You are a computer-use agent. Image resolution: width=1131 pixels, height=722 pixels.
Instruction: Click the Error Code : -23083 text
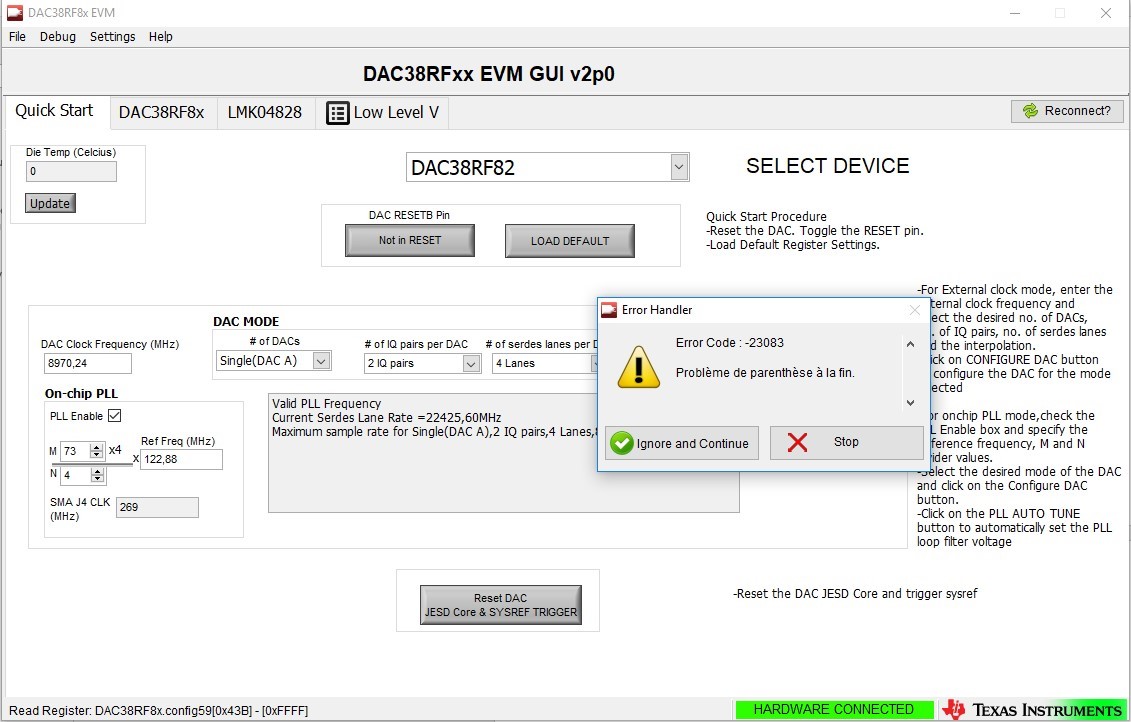tap(729, 343)
